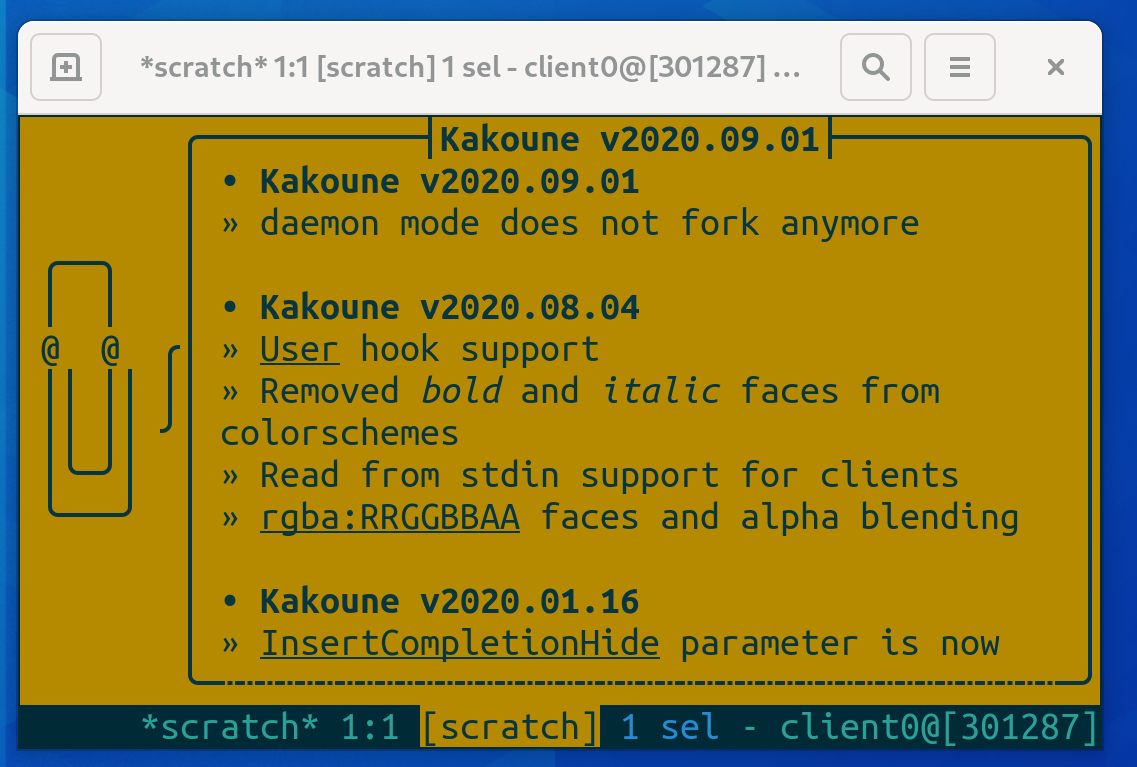Click the bullet beside Kakoune v2020.01.16
This screenshot has width=1137, height=767.
231,601
